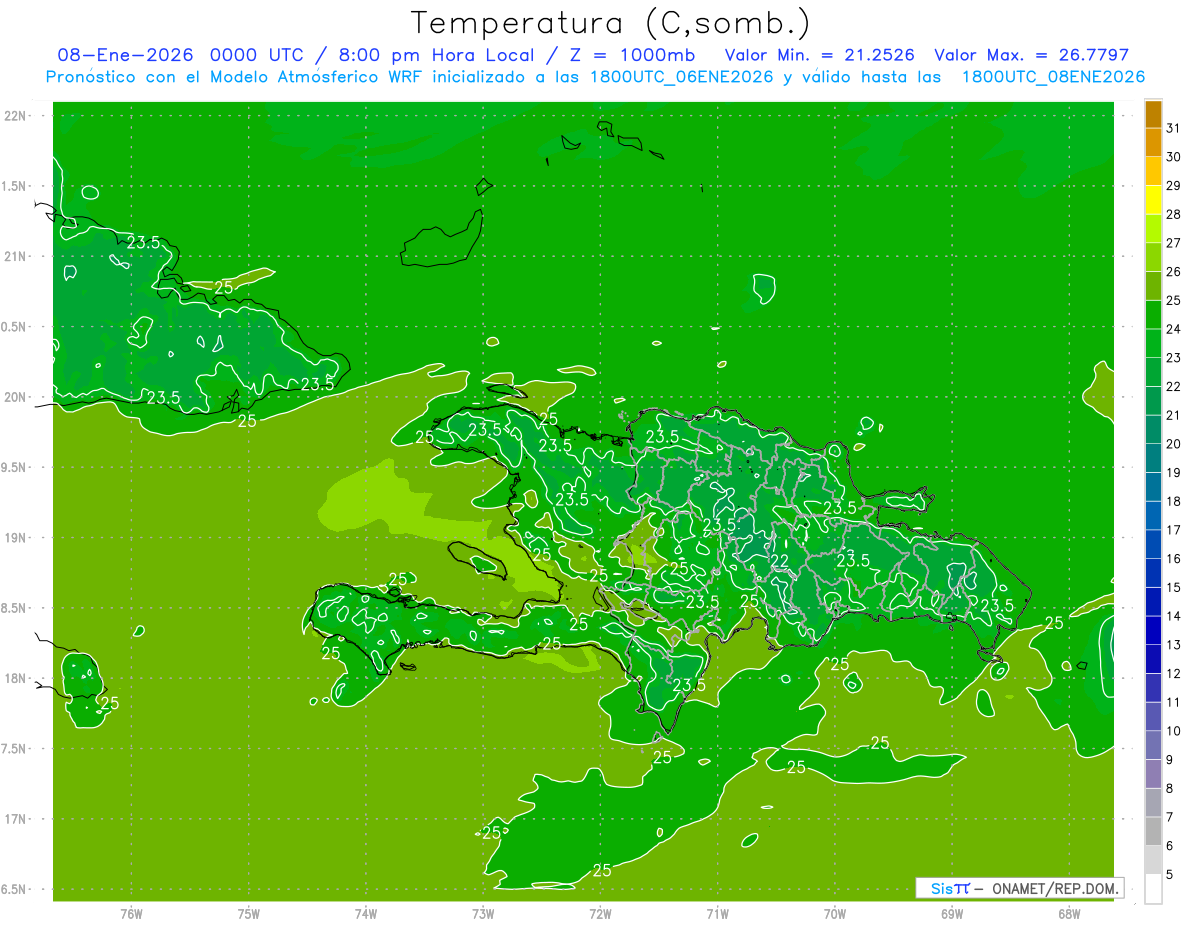Click the "68W" longitude axis label
Viewport: 1200px width, 927px height.
click(1069, 915)
